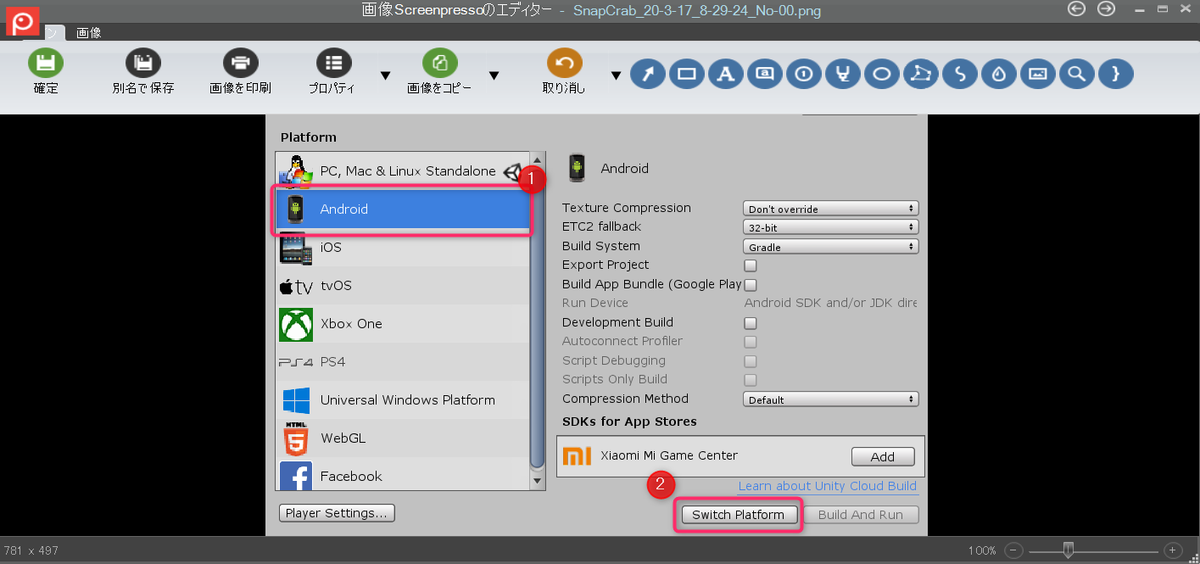
Task: Select PC, Mac & Linux Standalone platform
Action: point(402,171)
